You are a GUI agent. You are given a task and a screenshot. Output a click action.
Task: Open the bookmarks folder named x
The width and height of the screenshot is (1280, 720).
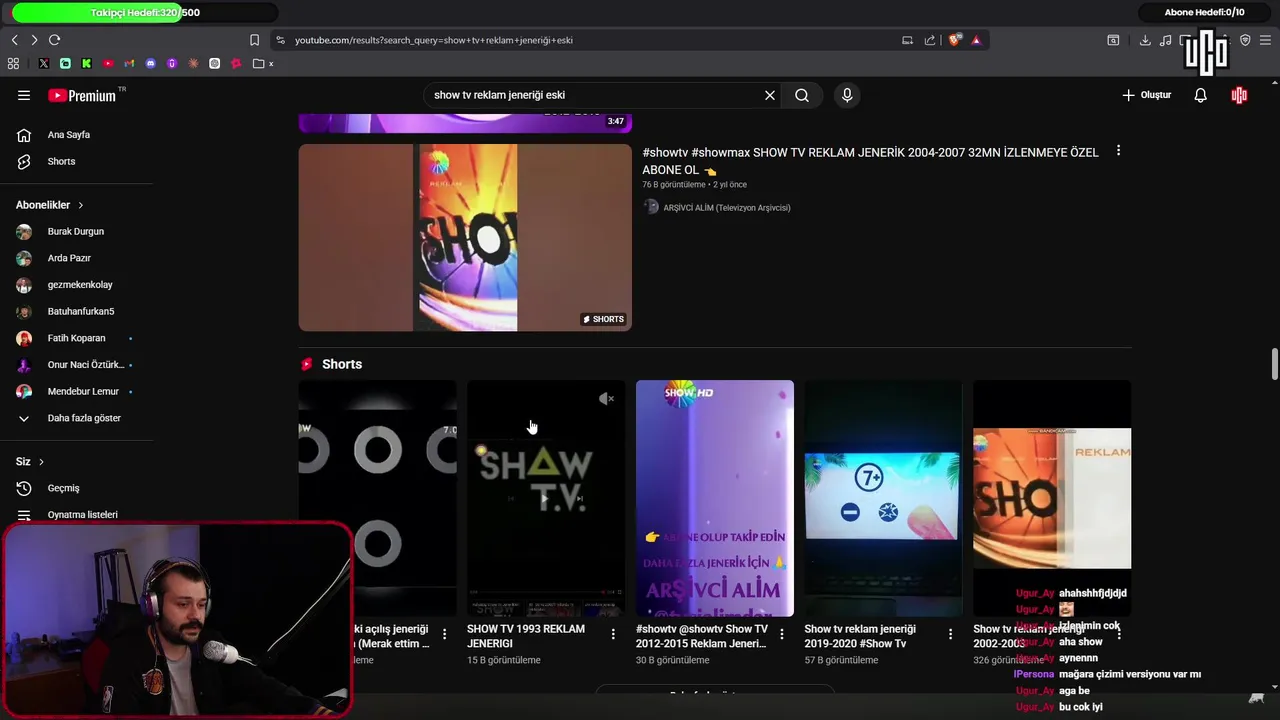[x=264, y=64]
